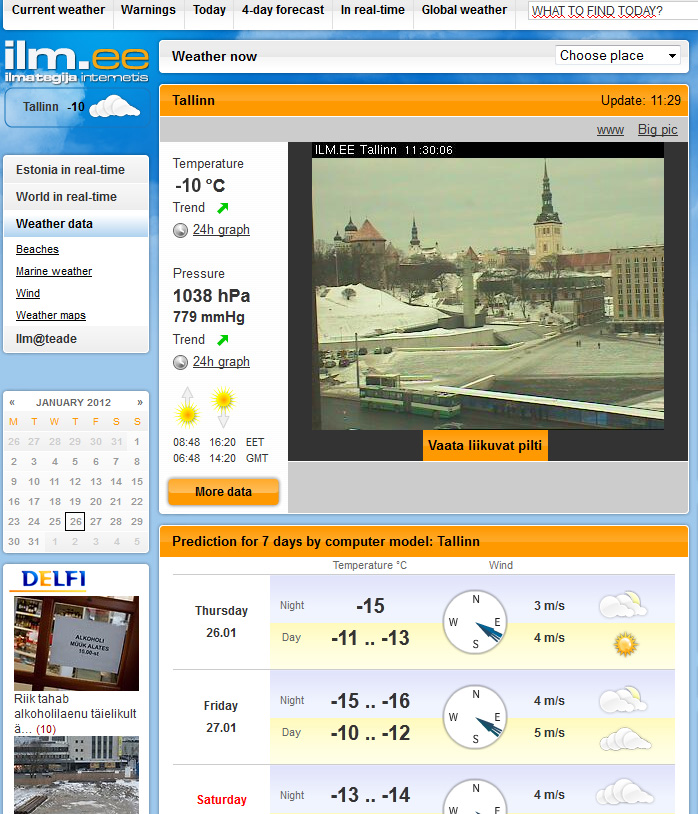Click Thursday day sunny weather icon

(x=625, y=644)
